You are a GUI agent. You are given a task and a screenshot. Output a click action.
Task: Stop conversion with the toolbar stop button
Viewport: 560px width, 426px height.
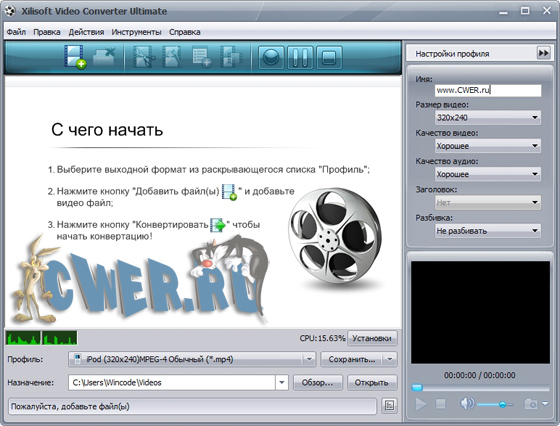pos(329,57)
